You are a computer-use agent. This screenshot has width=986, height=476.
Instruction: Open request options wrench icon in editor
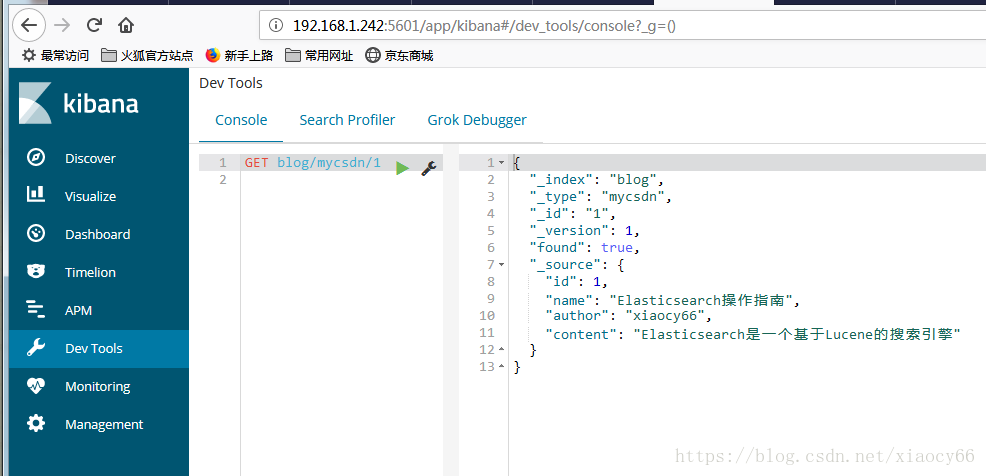(x=429, y=168)
